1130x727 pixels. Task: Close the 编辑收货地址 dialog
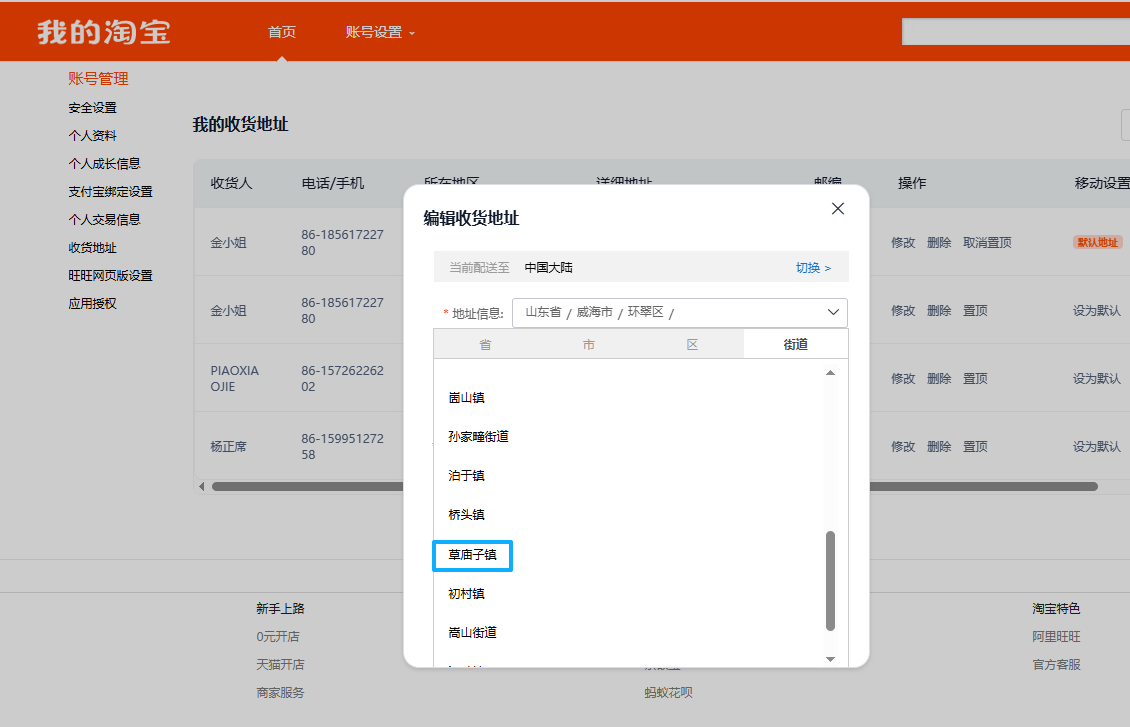[x=838, y=209]
